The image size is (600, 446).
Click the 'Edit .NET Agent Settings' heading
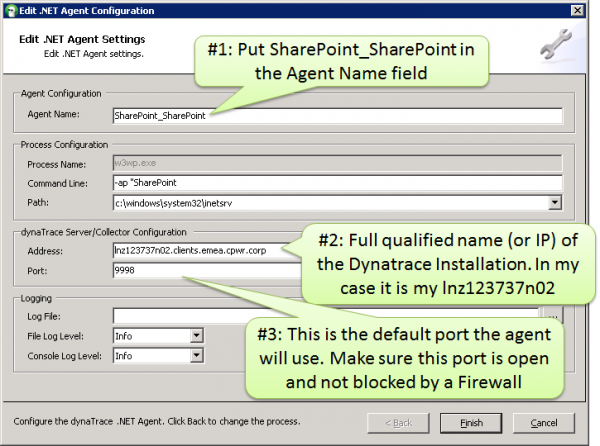(82, 39)
